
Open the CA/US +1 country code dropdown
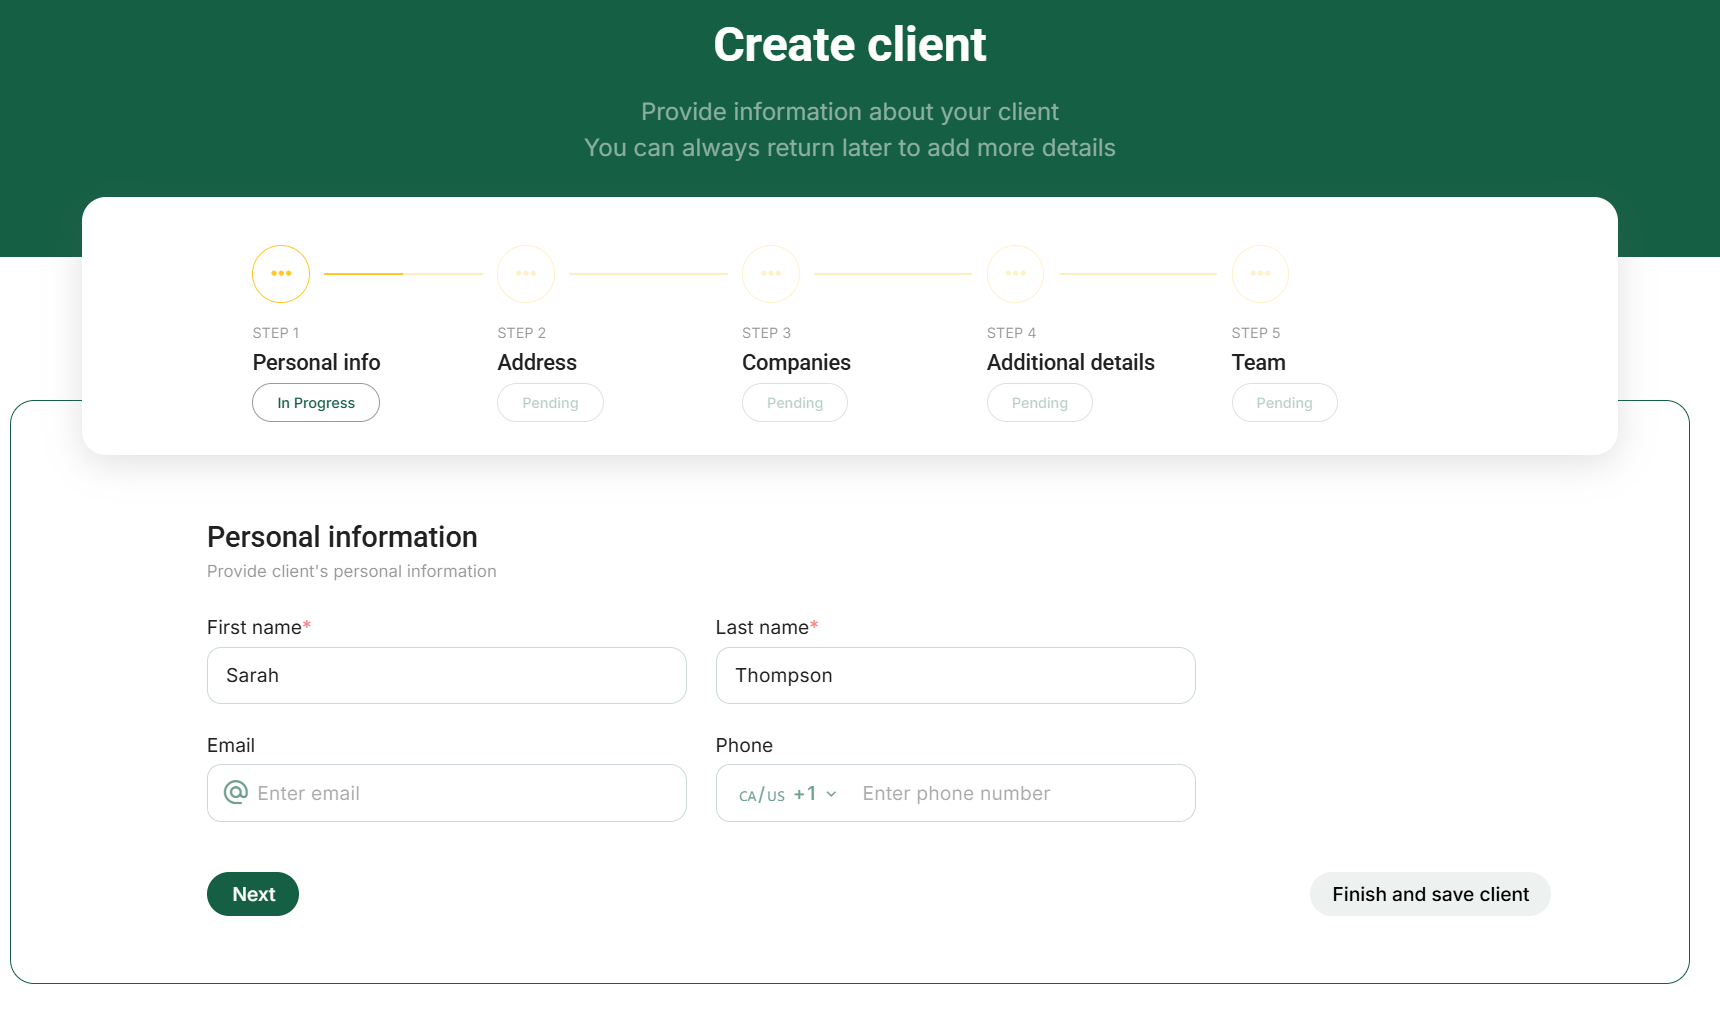point(788,794)
